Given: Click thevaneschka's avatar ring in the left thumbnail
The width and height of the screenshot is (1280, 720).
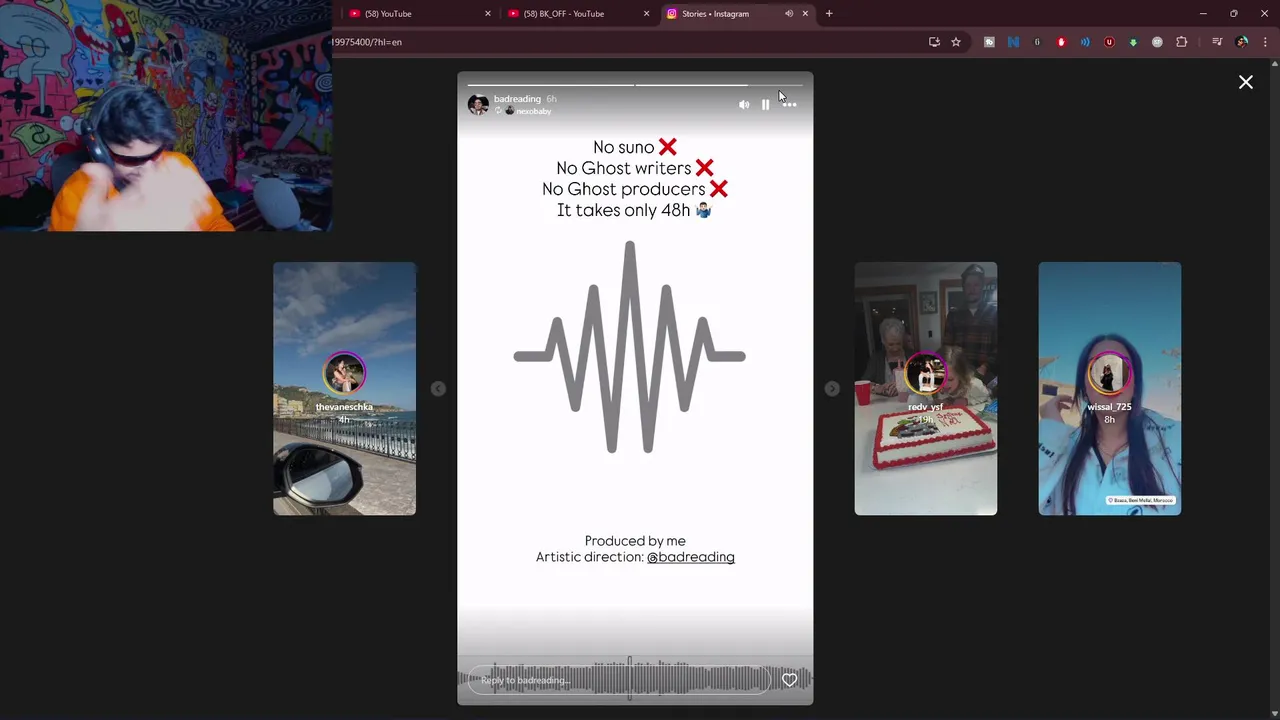Looking at the screenshot, I should point(344,374).
